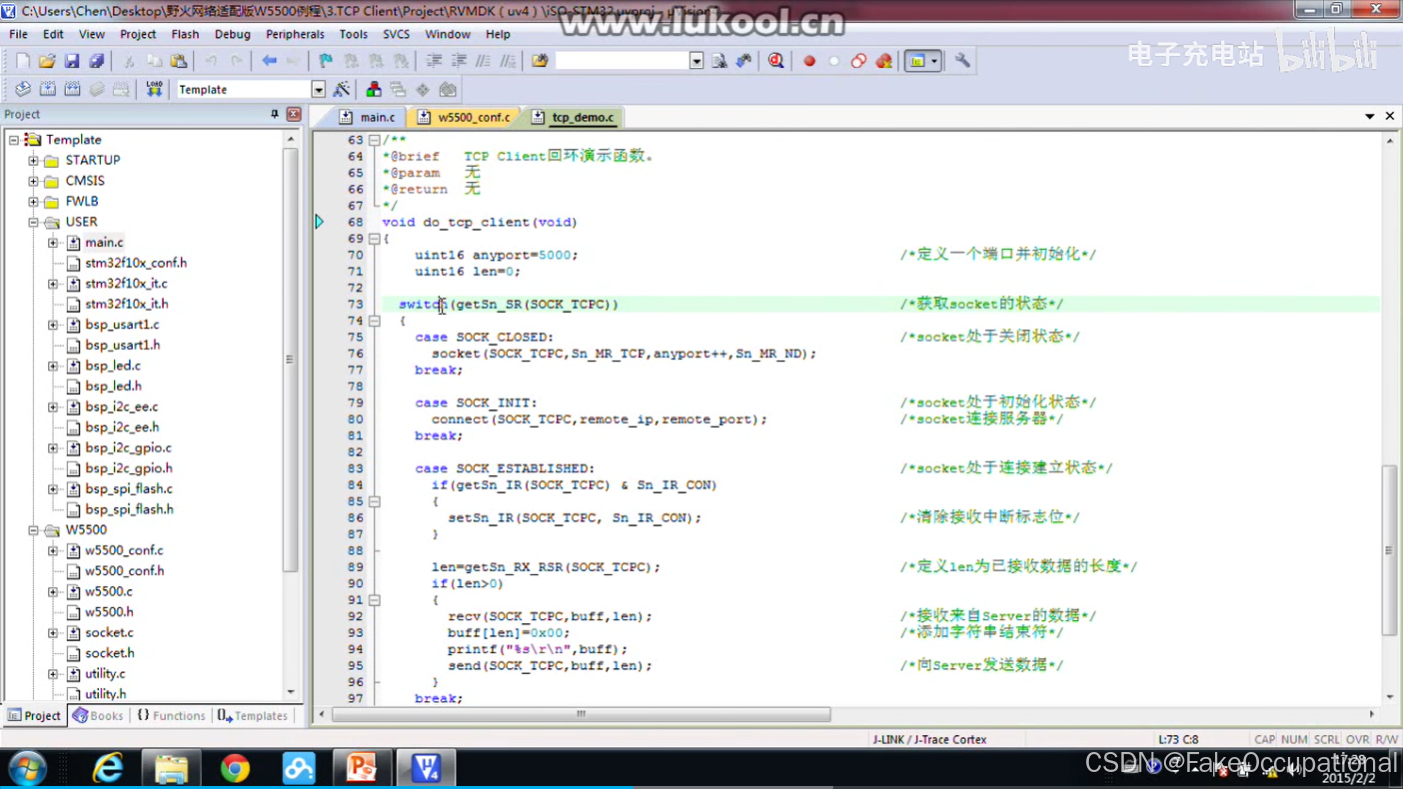Open the window layout dropdown on the toolbar

tap(934, 61)
